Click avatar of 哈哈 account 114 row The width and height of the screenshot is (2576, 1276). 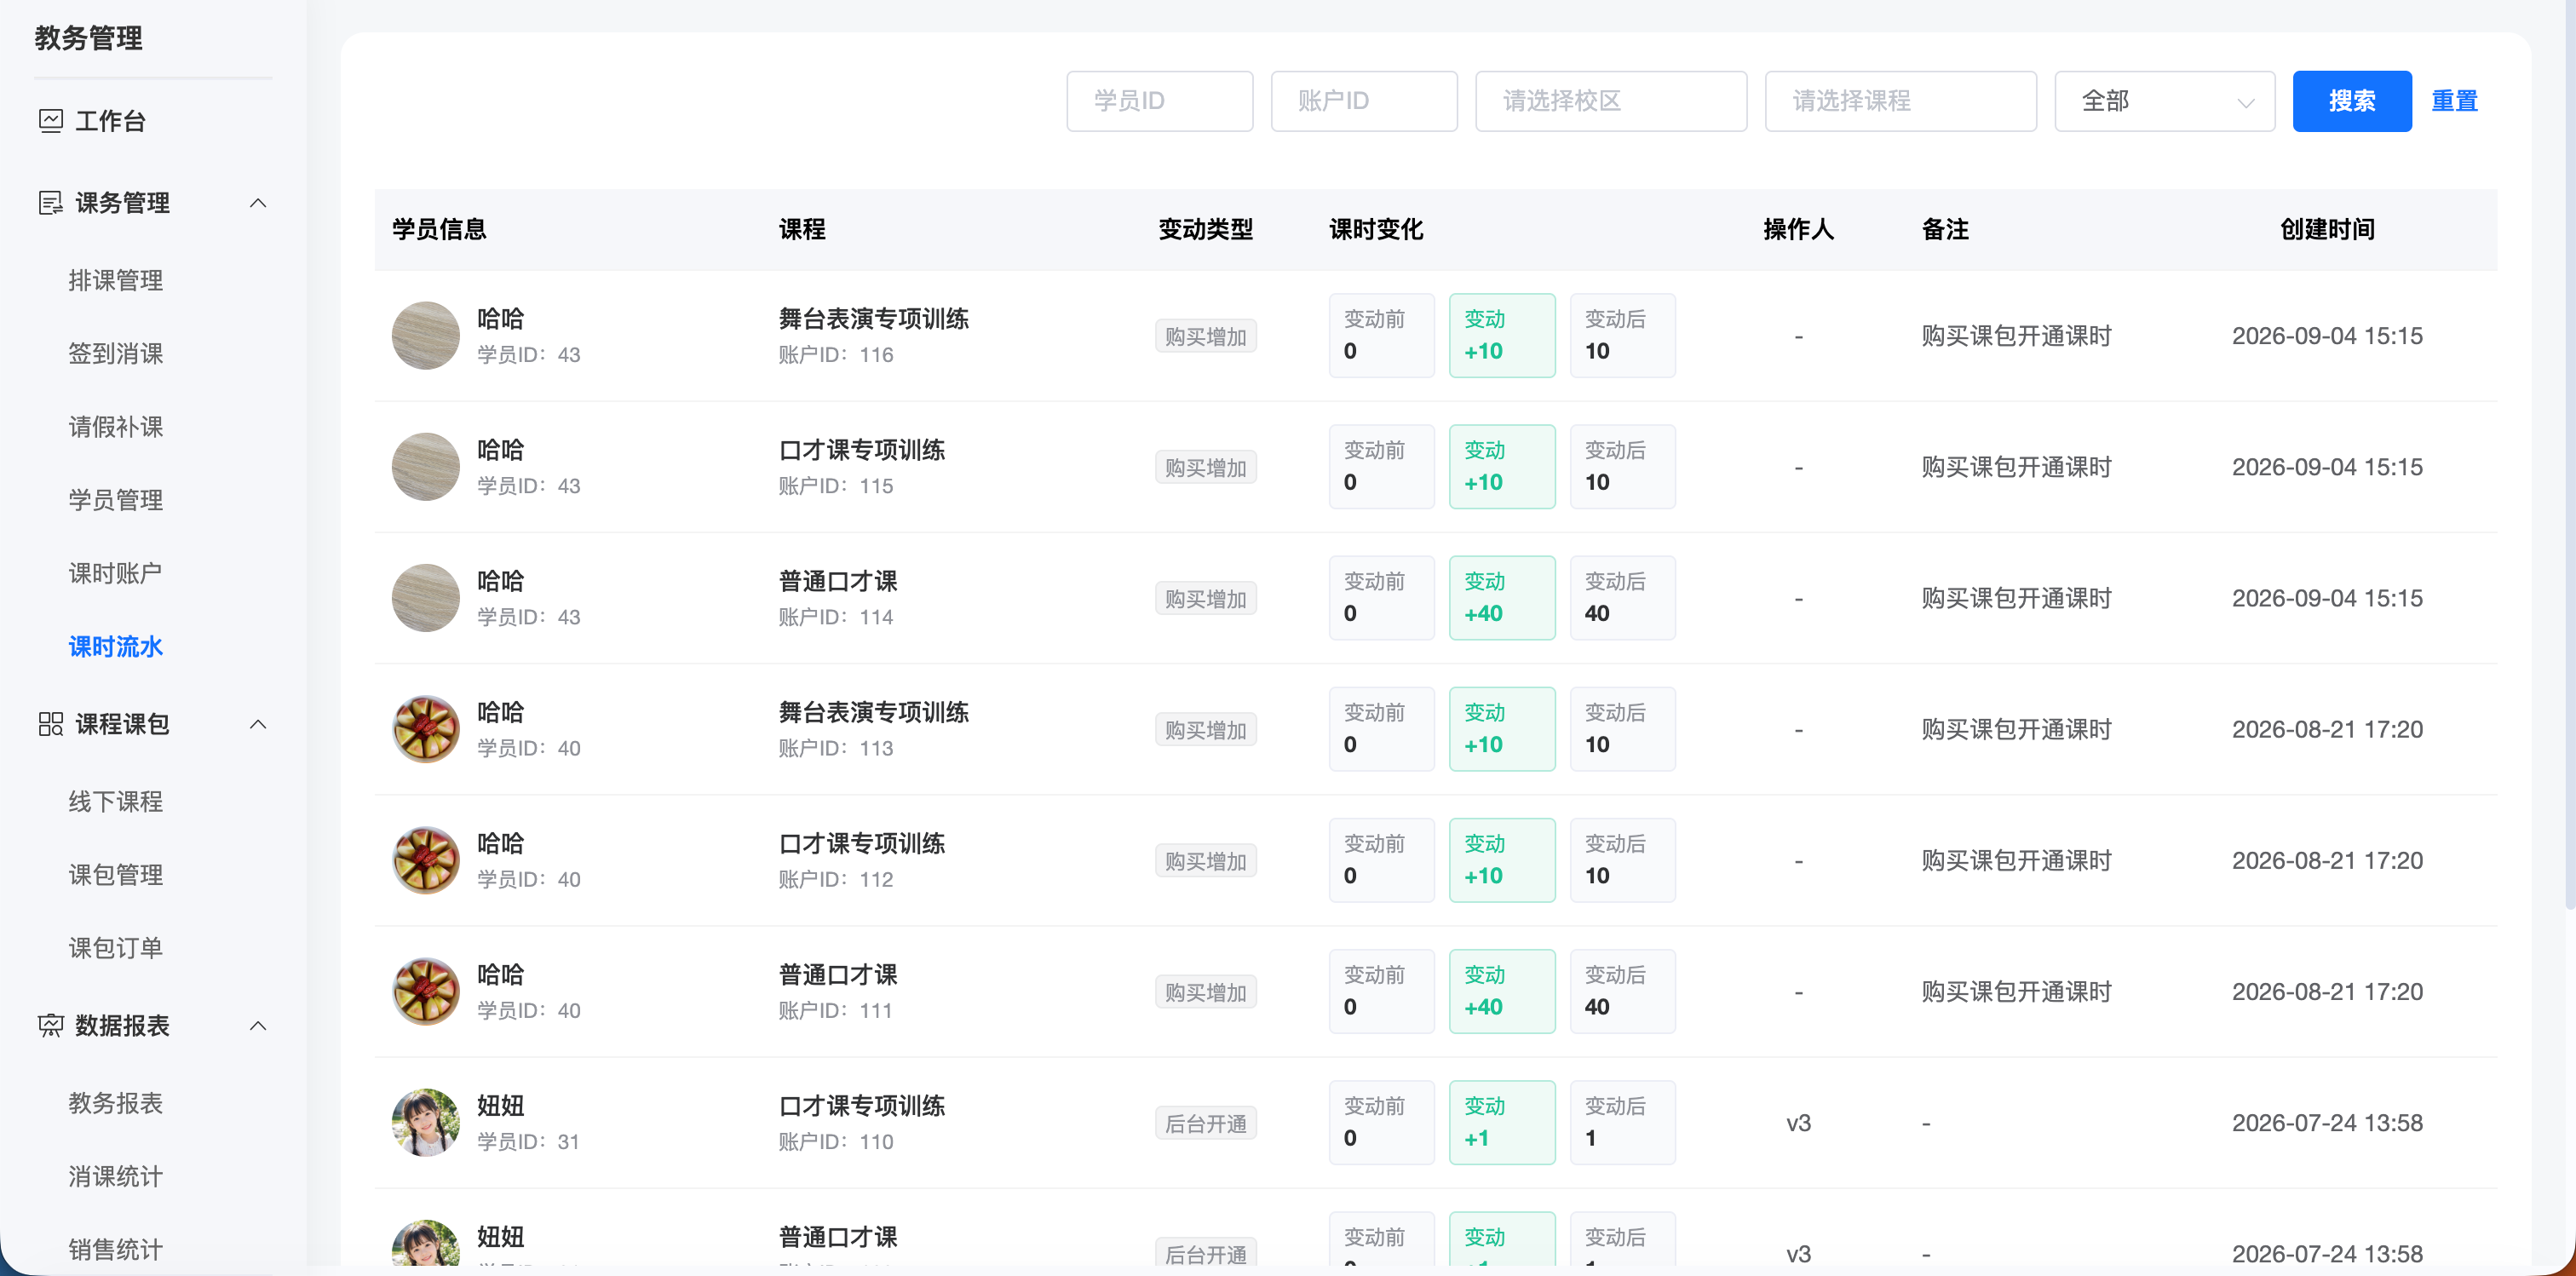pyautogui.click(x=426, y=598)
